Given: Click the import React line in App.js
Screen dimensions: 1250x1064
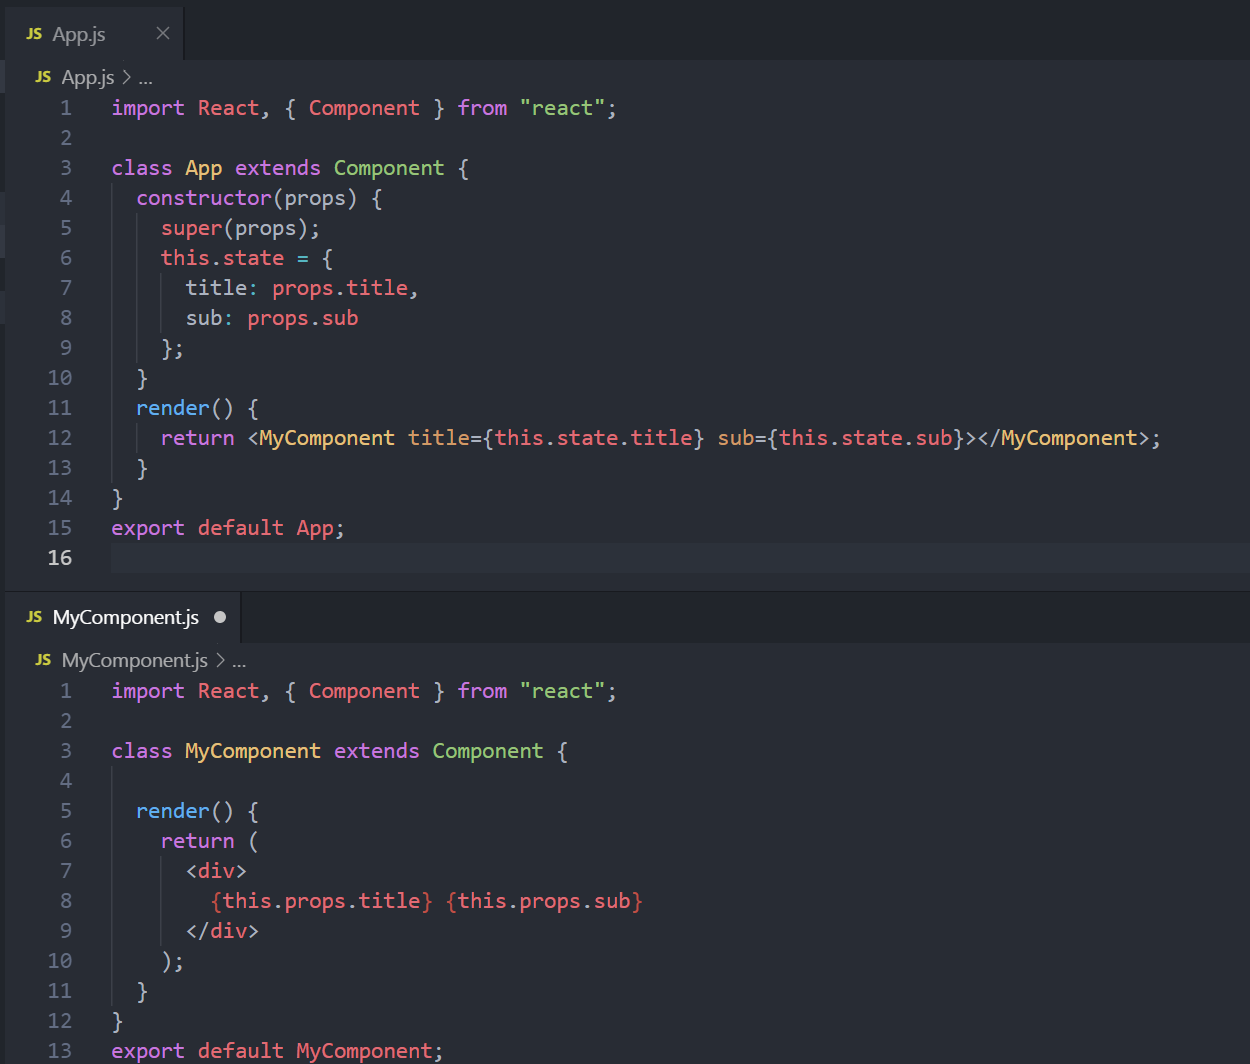Looking at the screenshot, I should point(364,108).
